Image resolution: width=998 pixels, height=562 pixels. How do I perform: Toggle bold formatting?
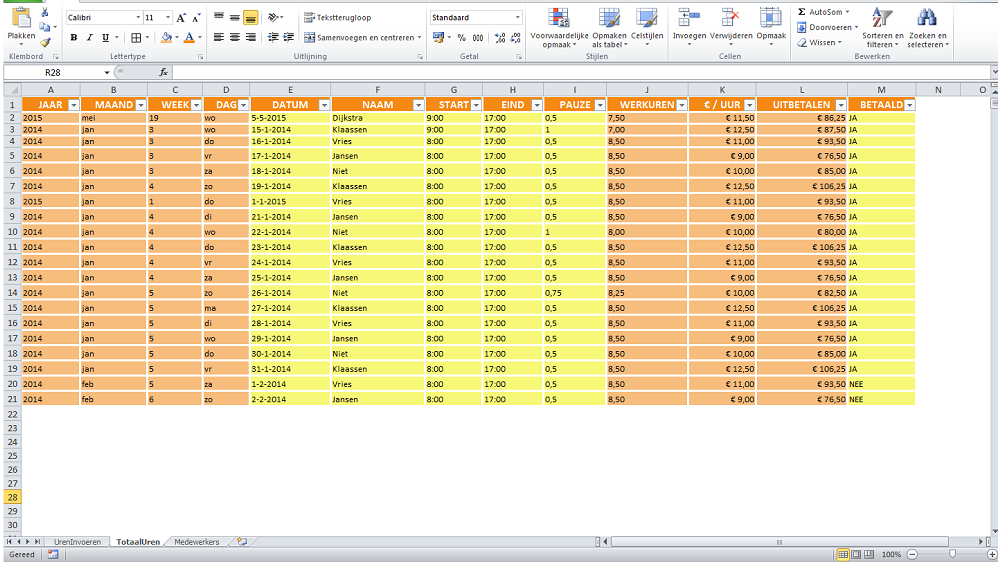pos(74,38)
